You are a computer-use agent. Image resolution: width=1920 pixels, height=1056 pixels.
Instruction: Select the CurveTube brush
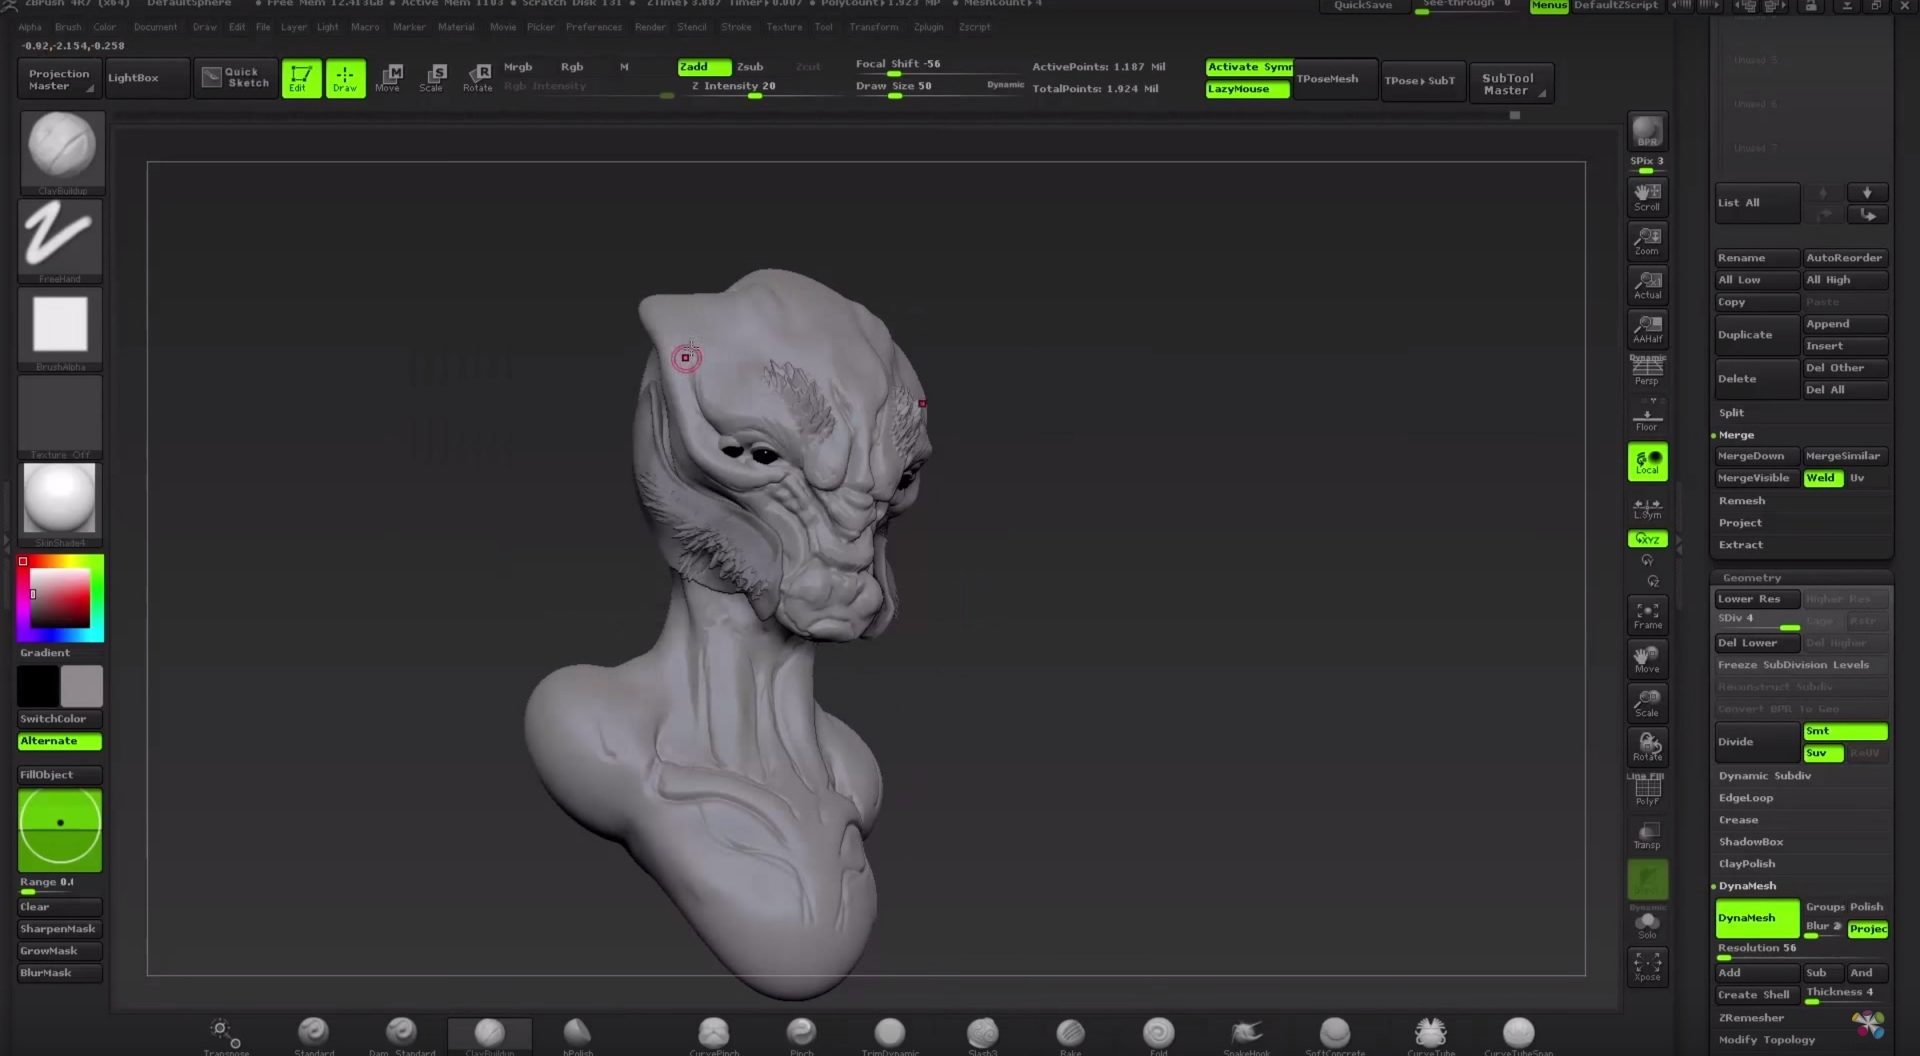[1431, 1035]
